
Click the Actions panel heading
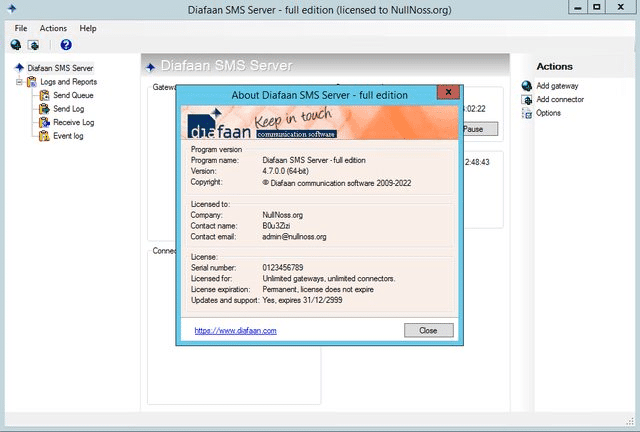click(x=554, y=66)
